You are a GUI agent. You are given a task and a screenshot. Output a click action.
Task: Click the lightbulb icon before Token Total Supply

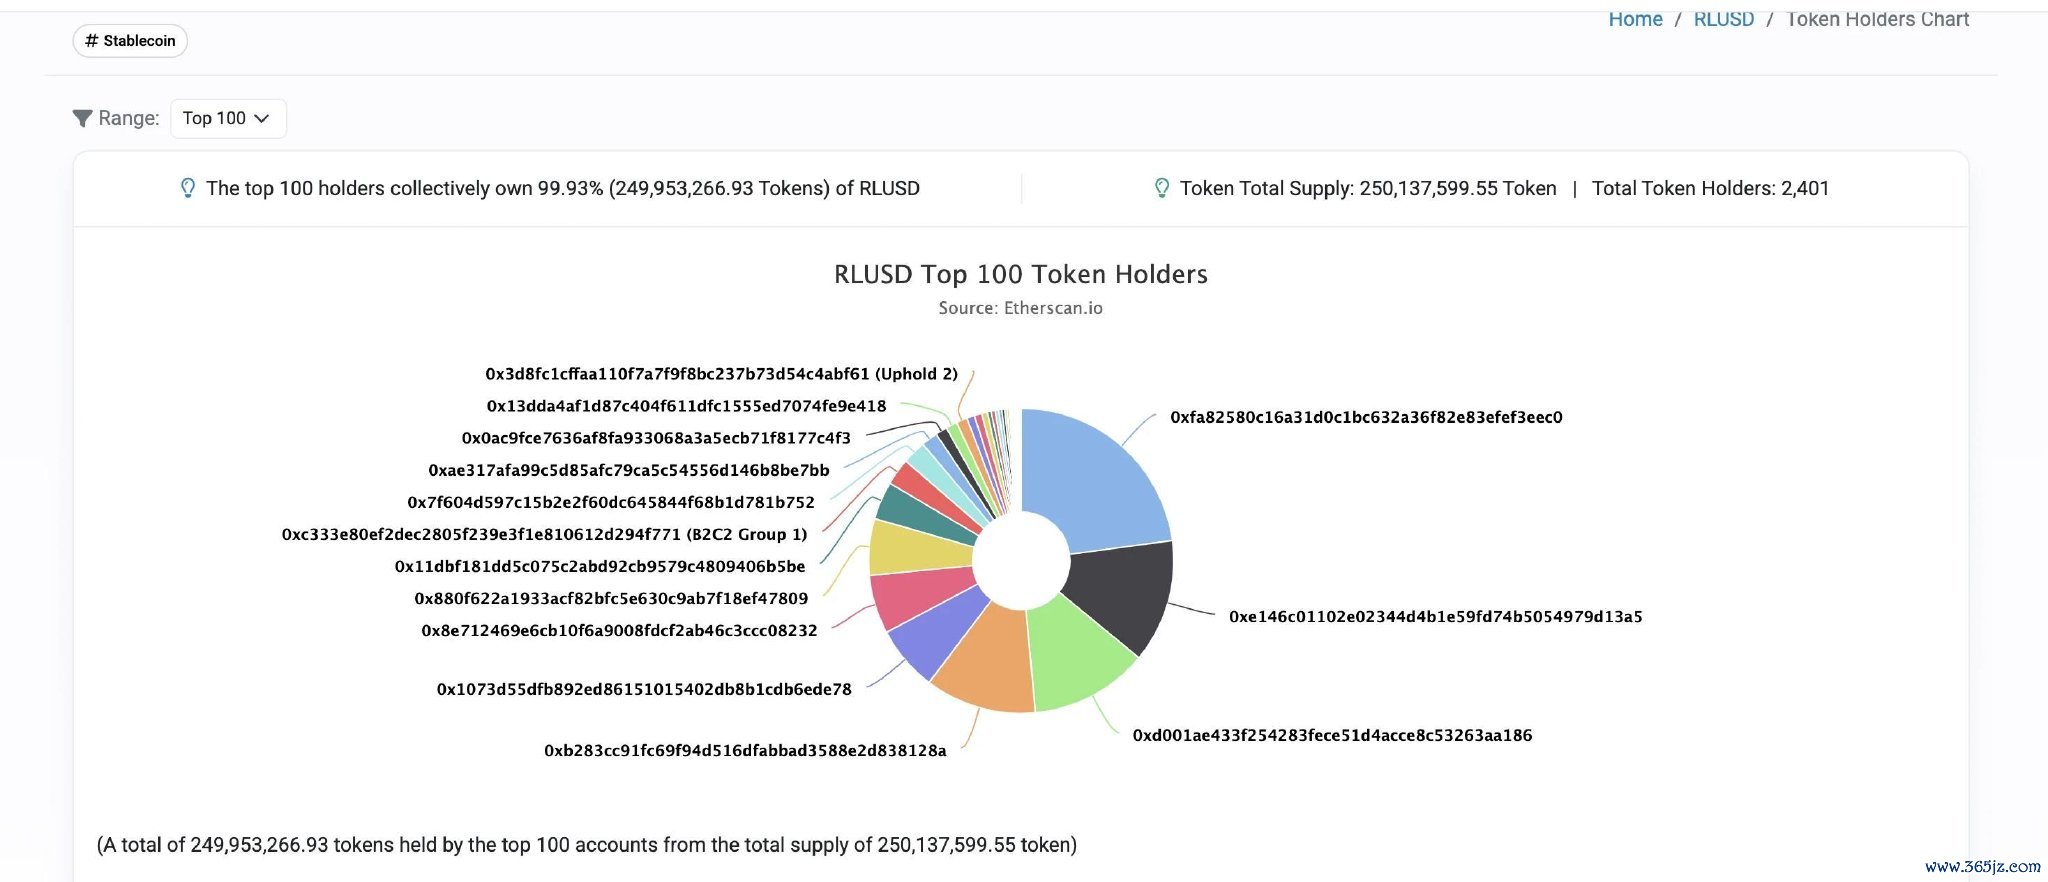[1161, 188]
